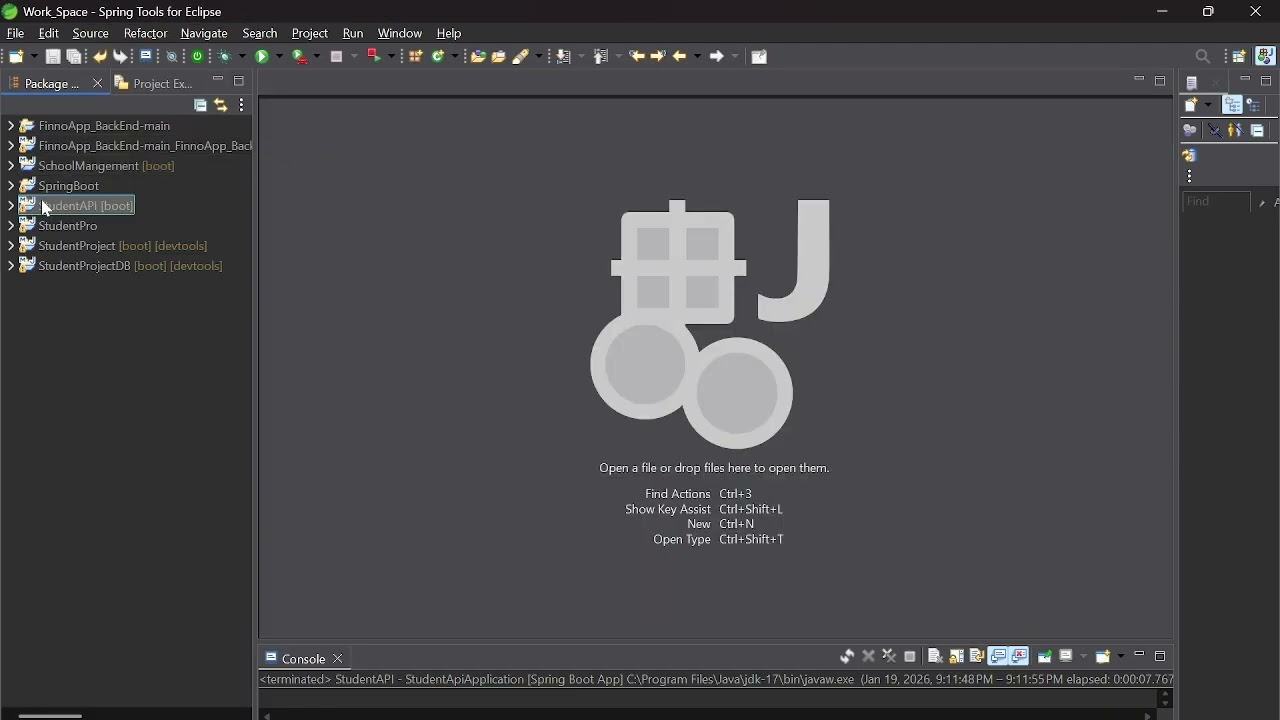
Task: Select the StudentProject [boot] [devtools] project
Action: (x=123, y=246)
